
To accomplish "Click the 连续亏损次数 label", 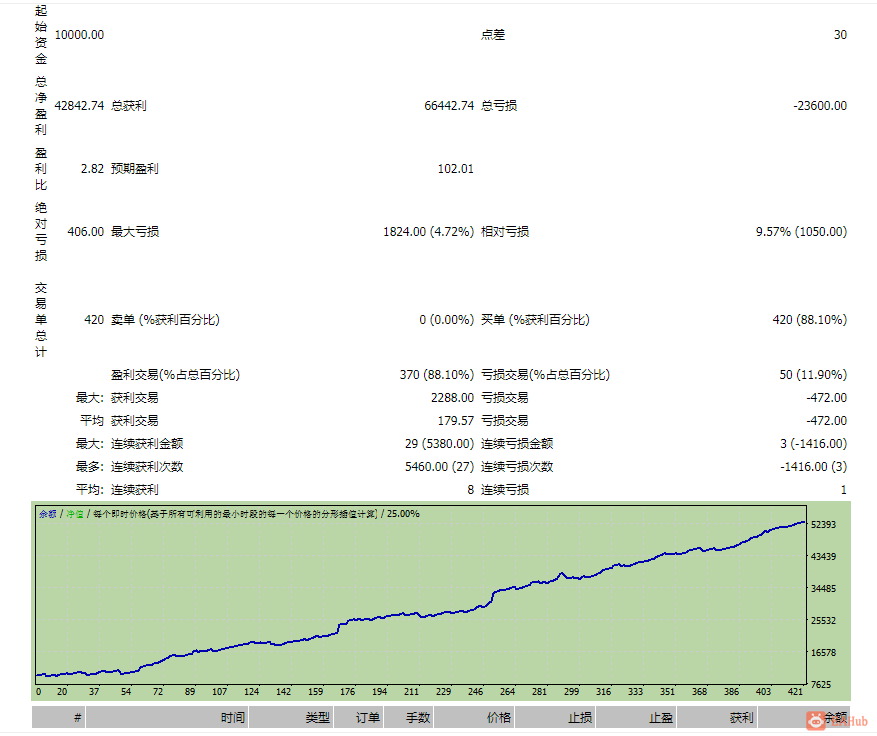I will 517,466.
